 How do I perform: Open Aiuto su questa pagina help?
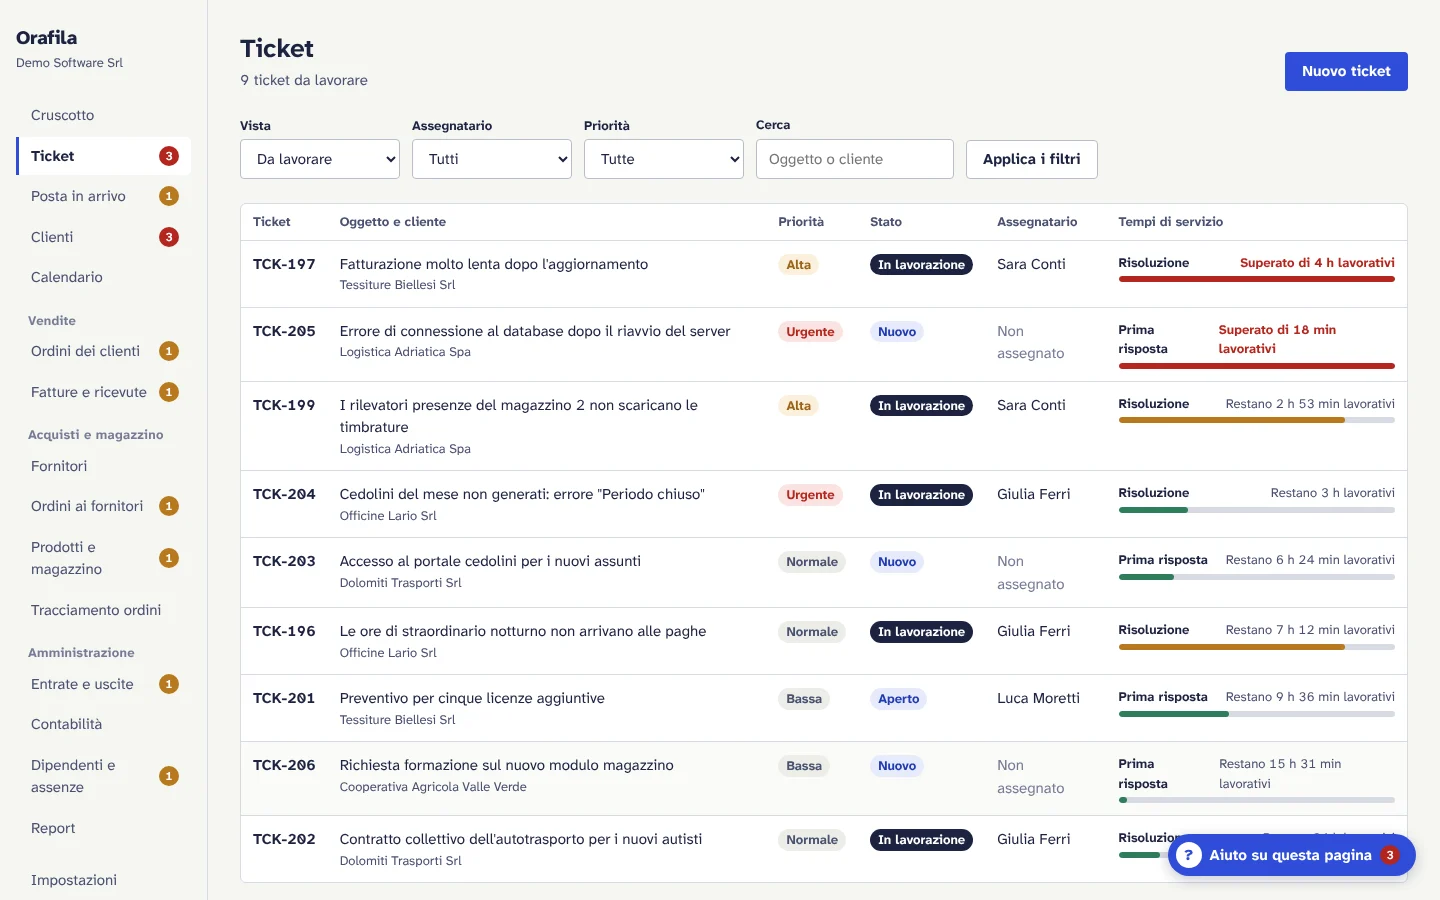click(1291, 855)
